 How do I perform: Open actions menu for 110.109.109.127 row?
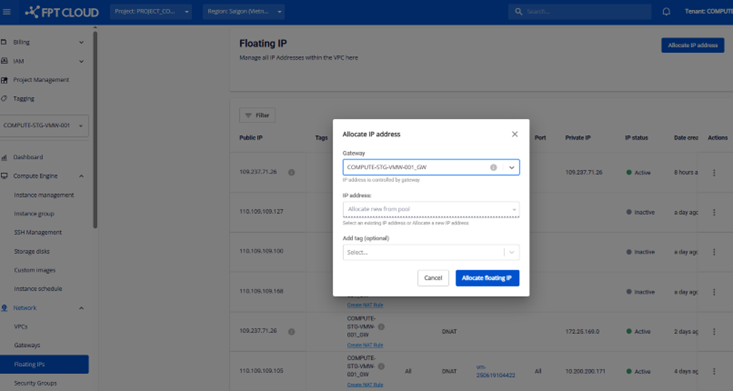(x=714, y=212)
